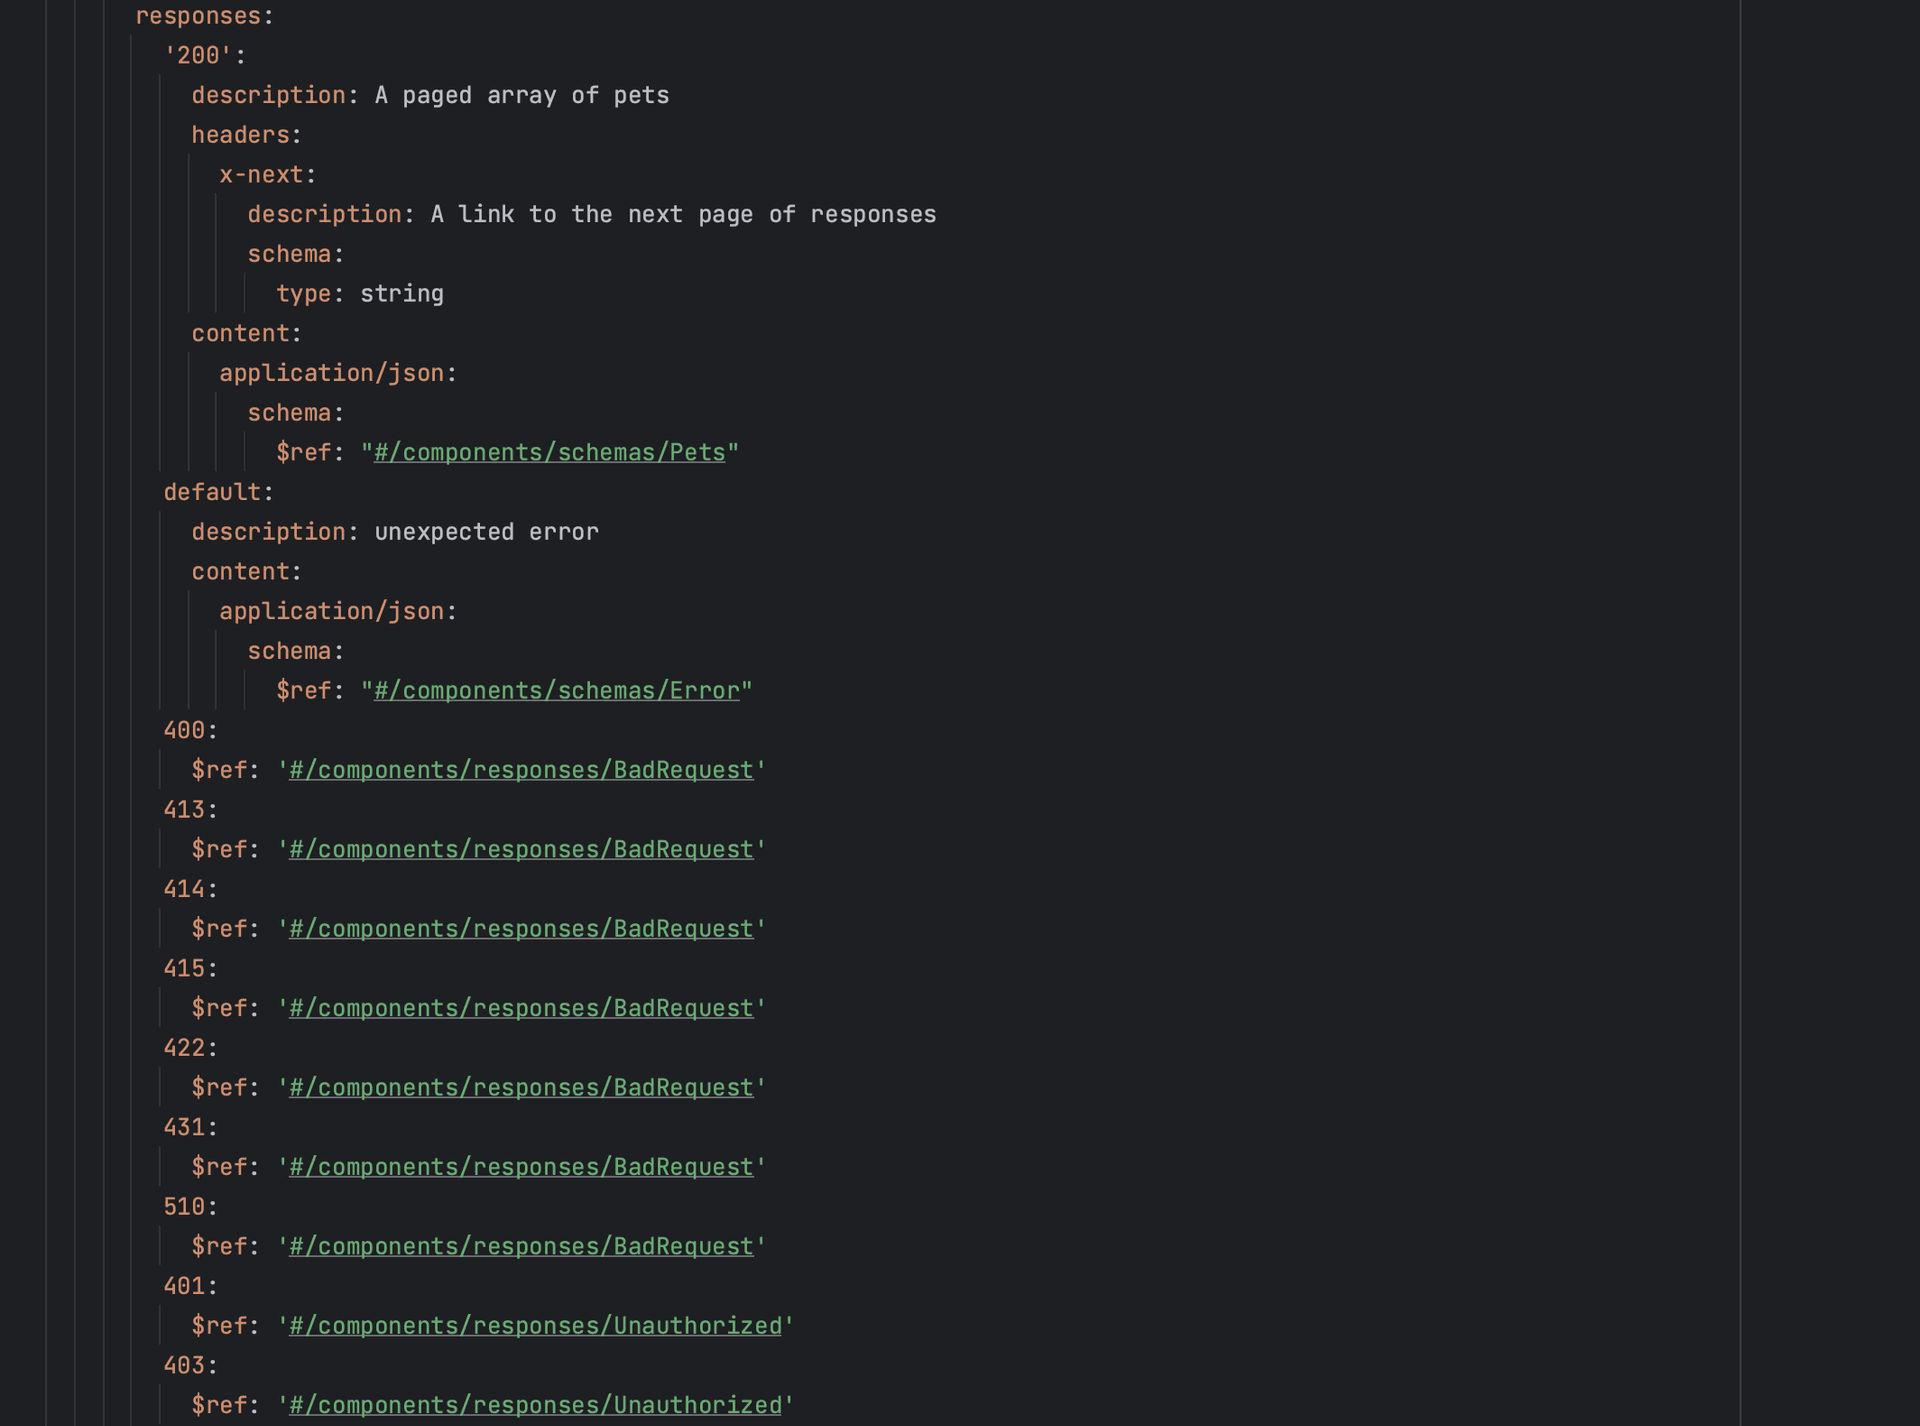Image resolution: width=1920 pixels, height=1426 pixels.
Task: Open Unauthorized reference under 401 response
Action: (535, 1326)
